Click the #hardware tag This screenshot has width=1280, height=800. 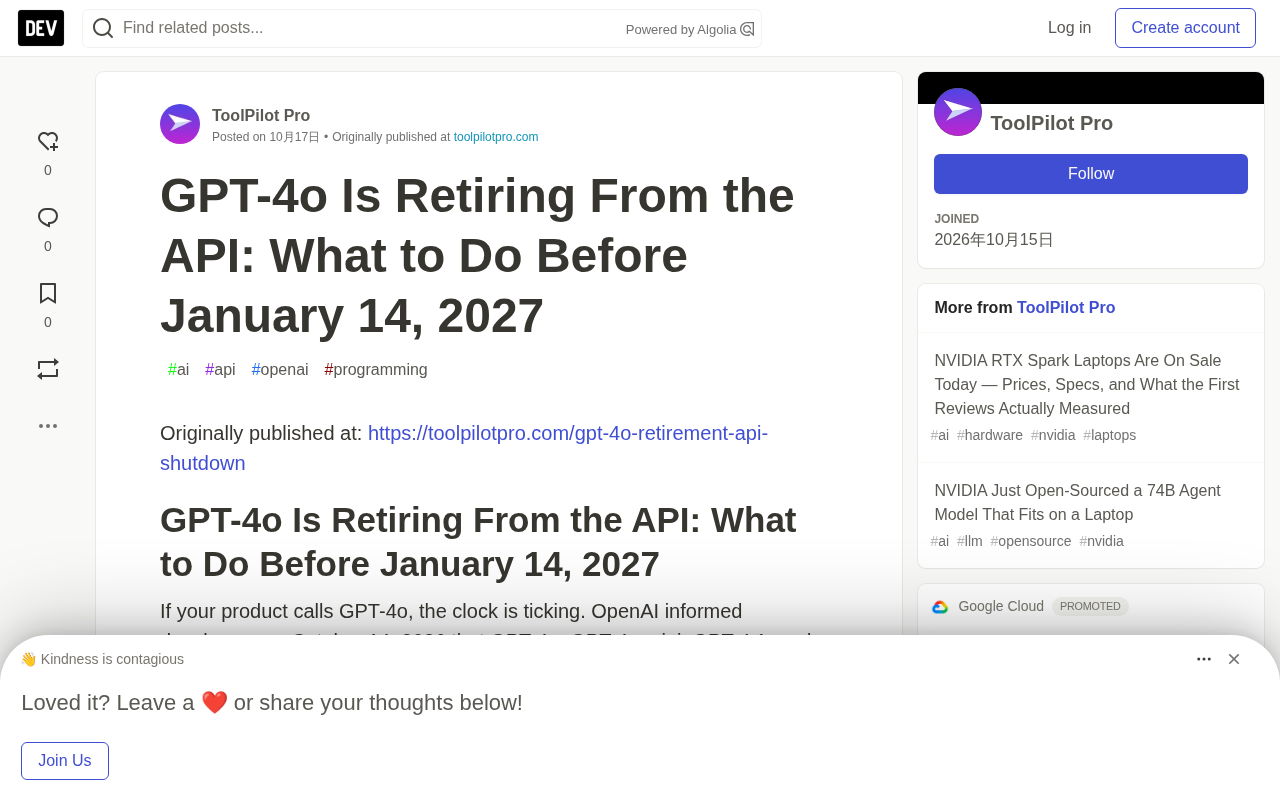coord(990,435)
